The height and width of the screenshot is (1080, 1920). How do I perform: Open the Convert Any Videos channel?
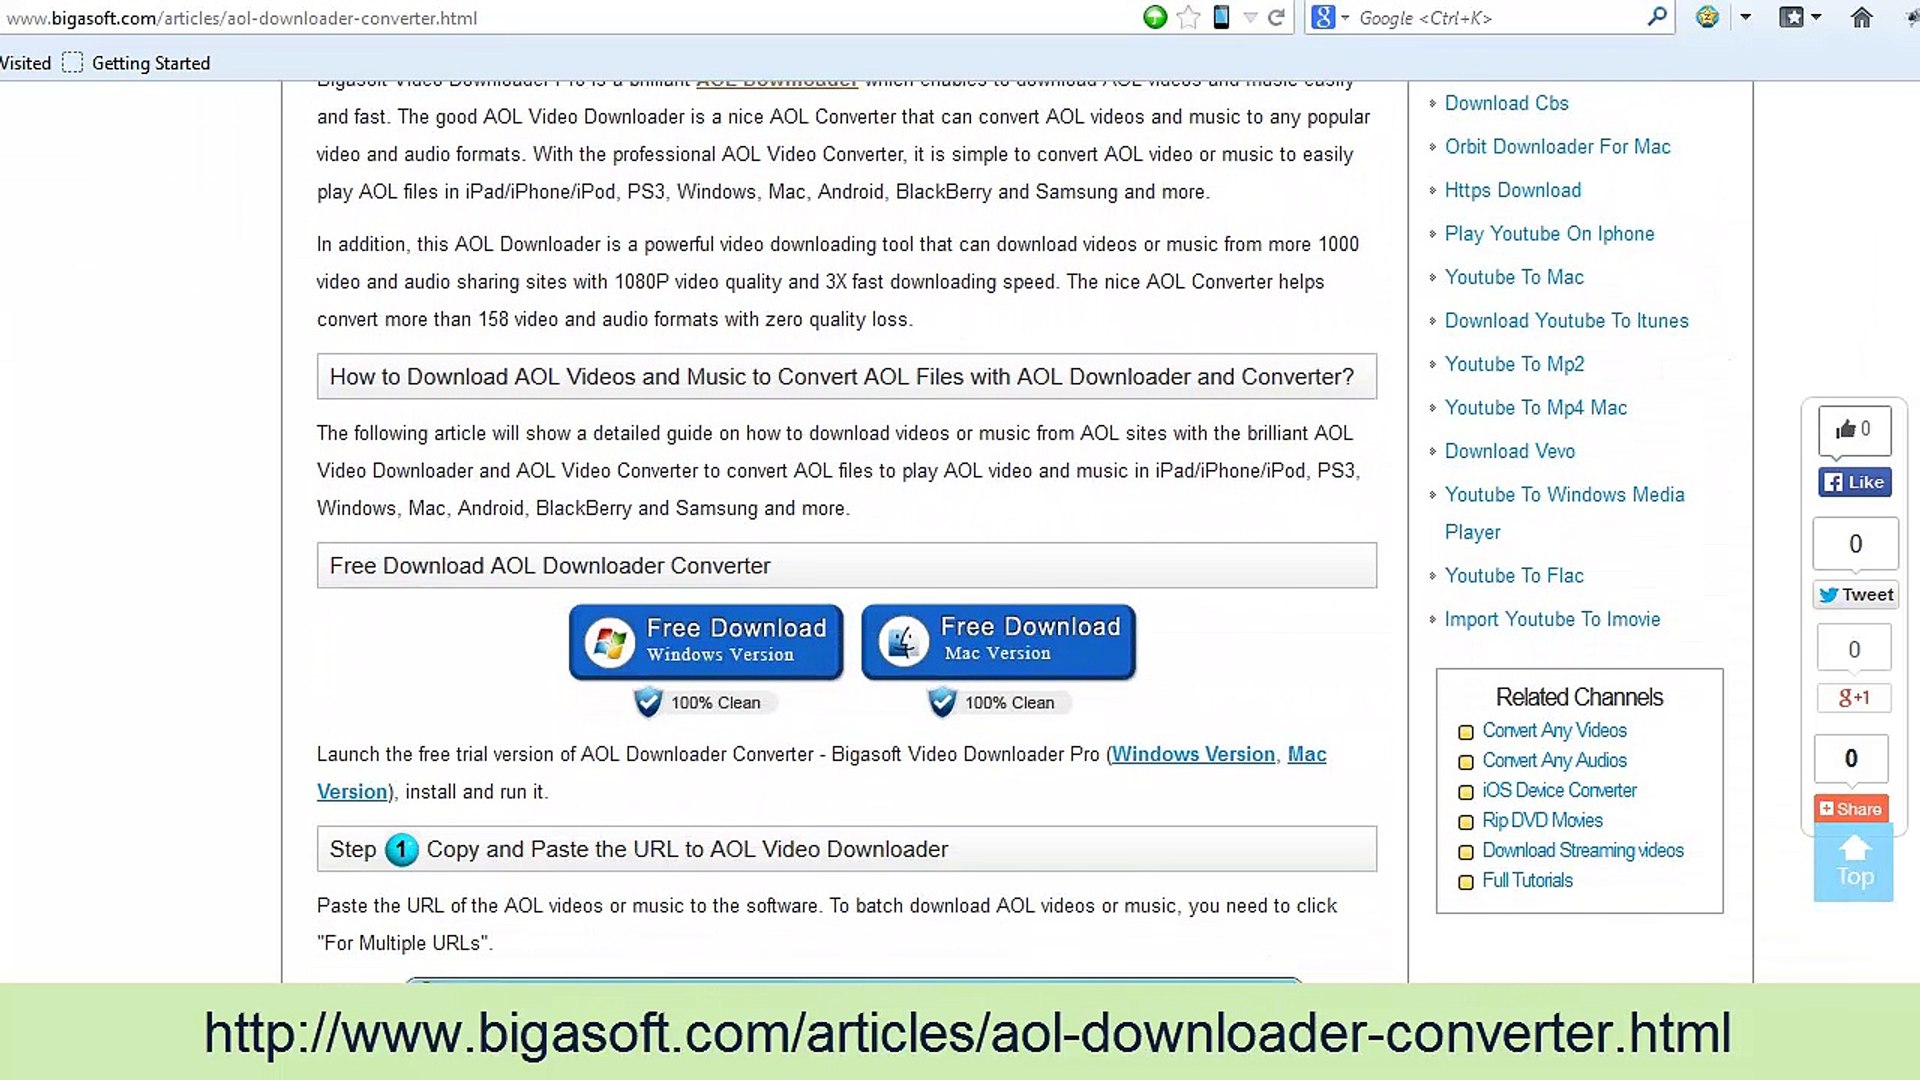(x=1554, y=730)
